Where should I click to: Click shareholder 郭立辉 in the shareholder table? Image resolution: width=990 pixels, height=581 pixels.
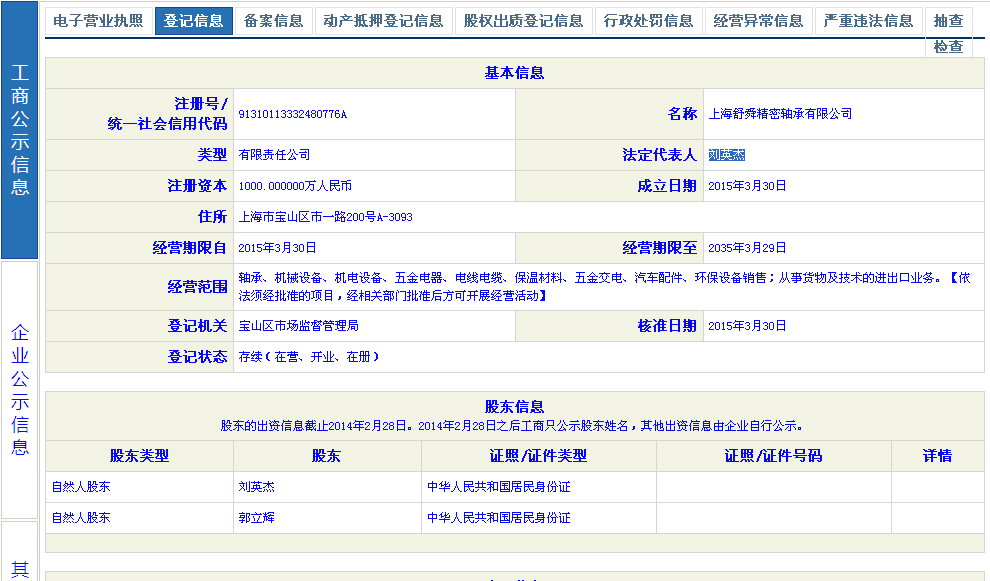[x=257, y=518]
